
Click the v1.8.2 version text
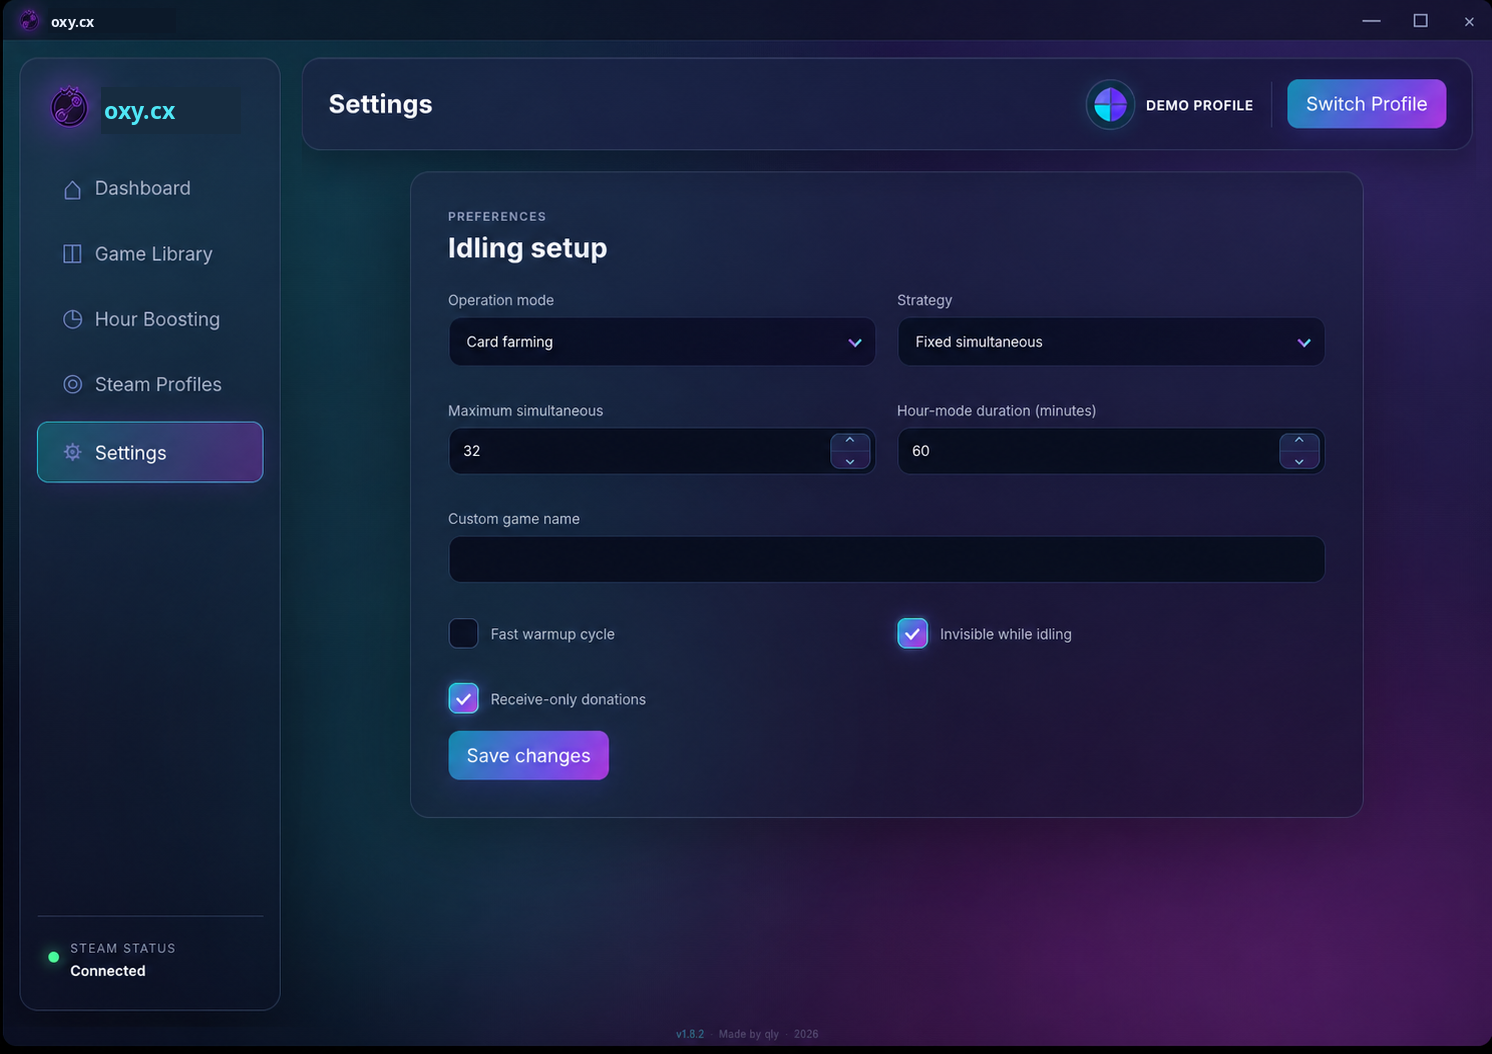[690, 1034]
